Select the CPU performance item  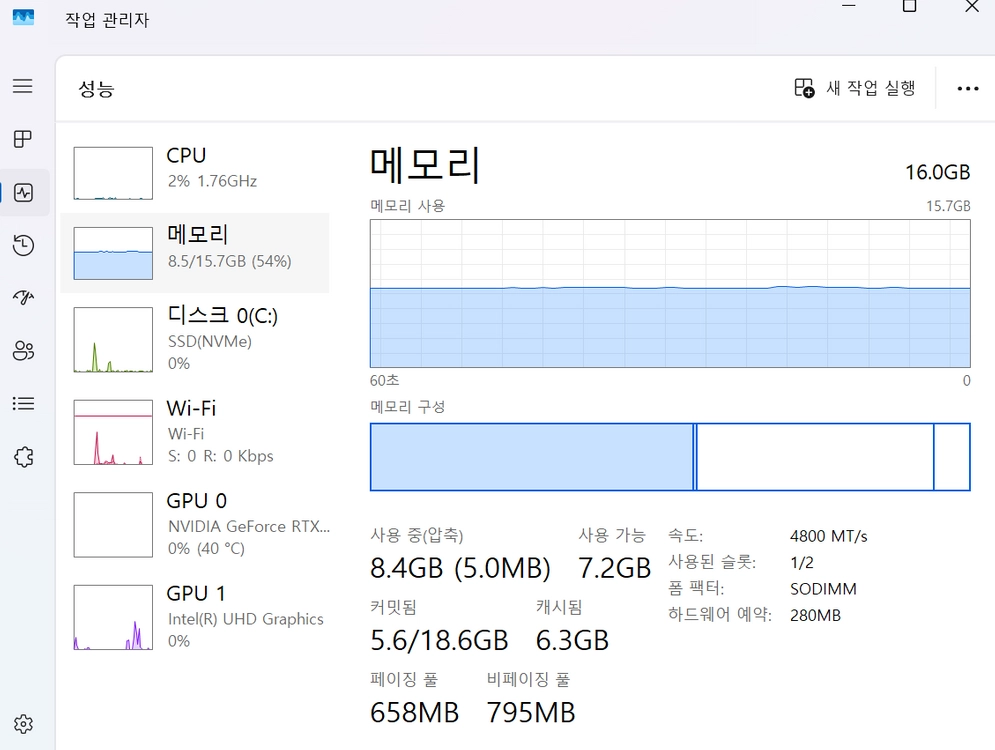[x=195, y=173]
